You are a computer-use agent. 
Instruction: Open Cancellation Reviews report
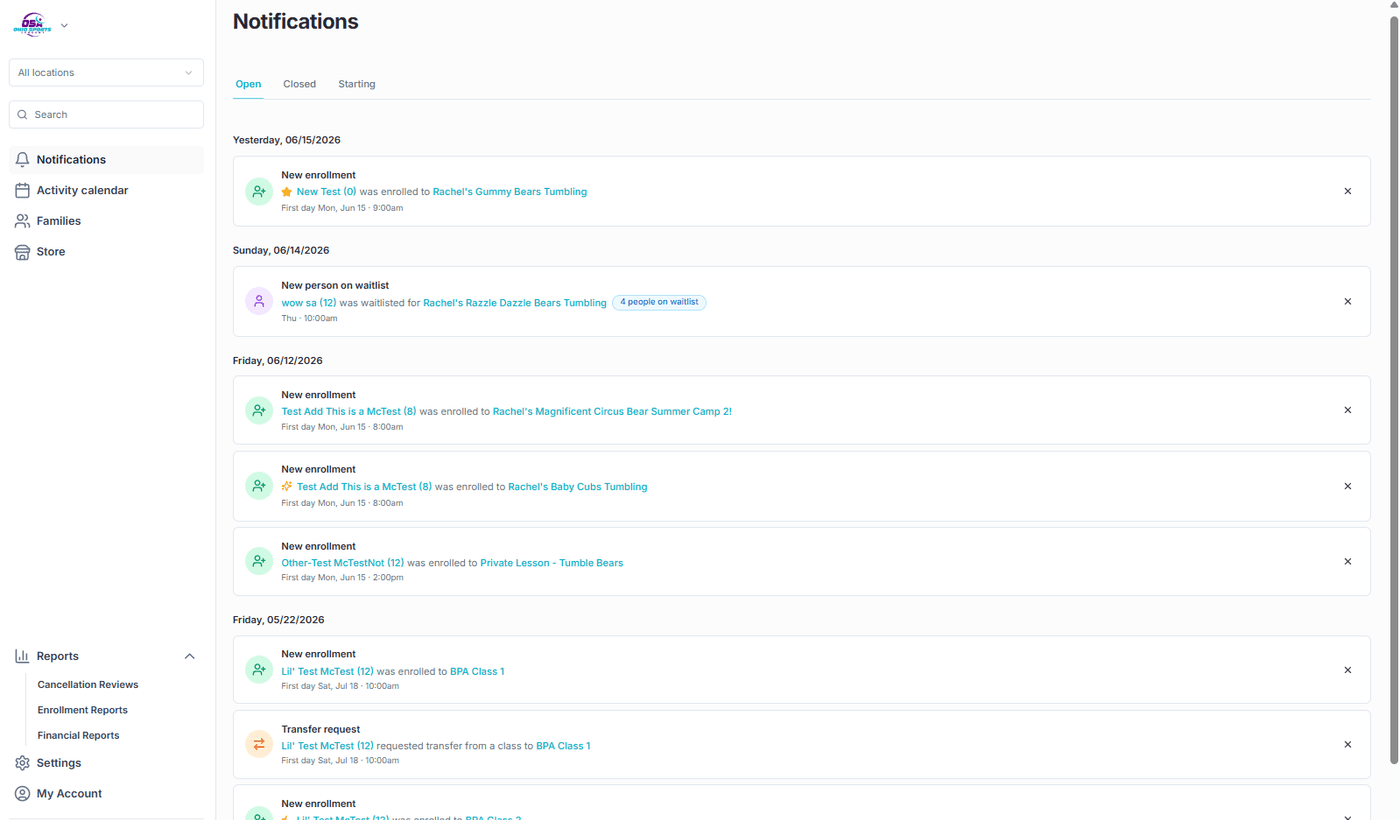[88, 685]
